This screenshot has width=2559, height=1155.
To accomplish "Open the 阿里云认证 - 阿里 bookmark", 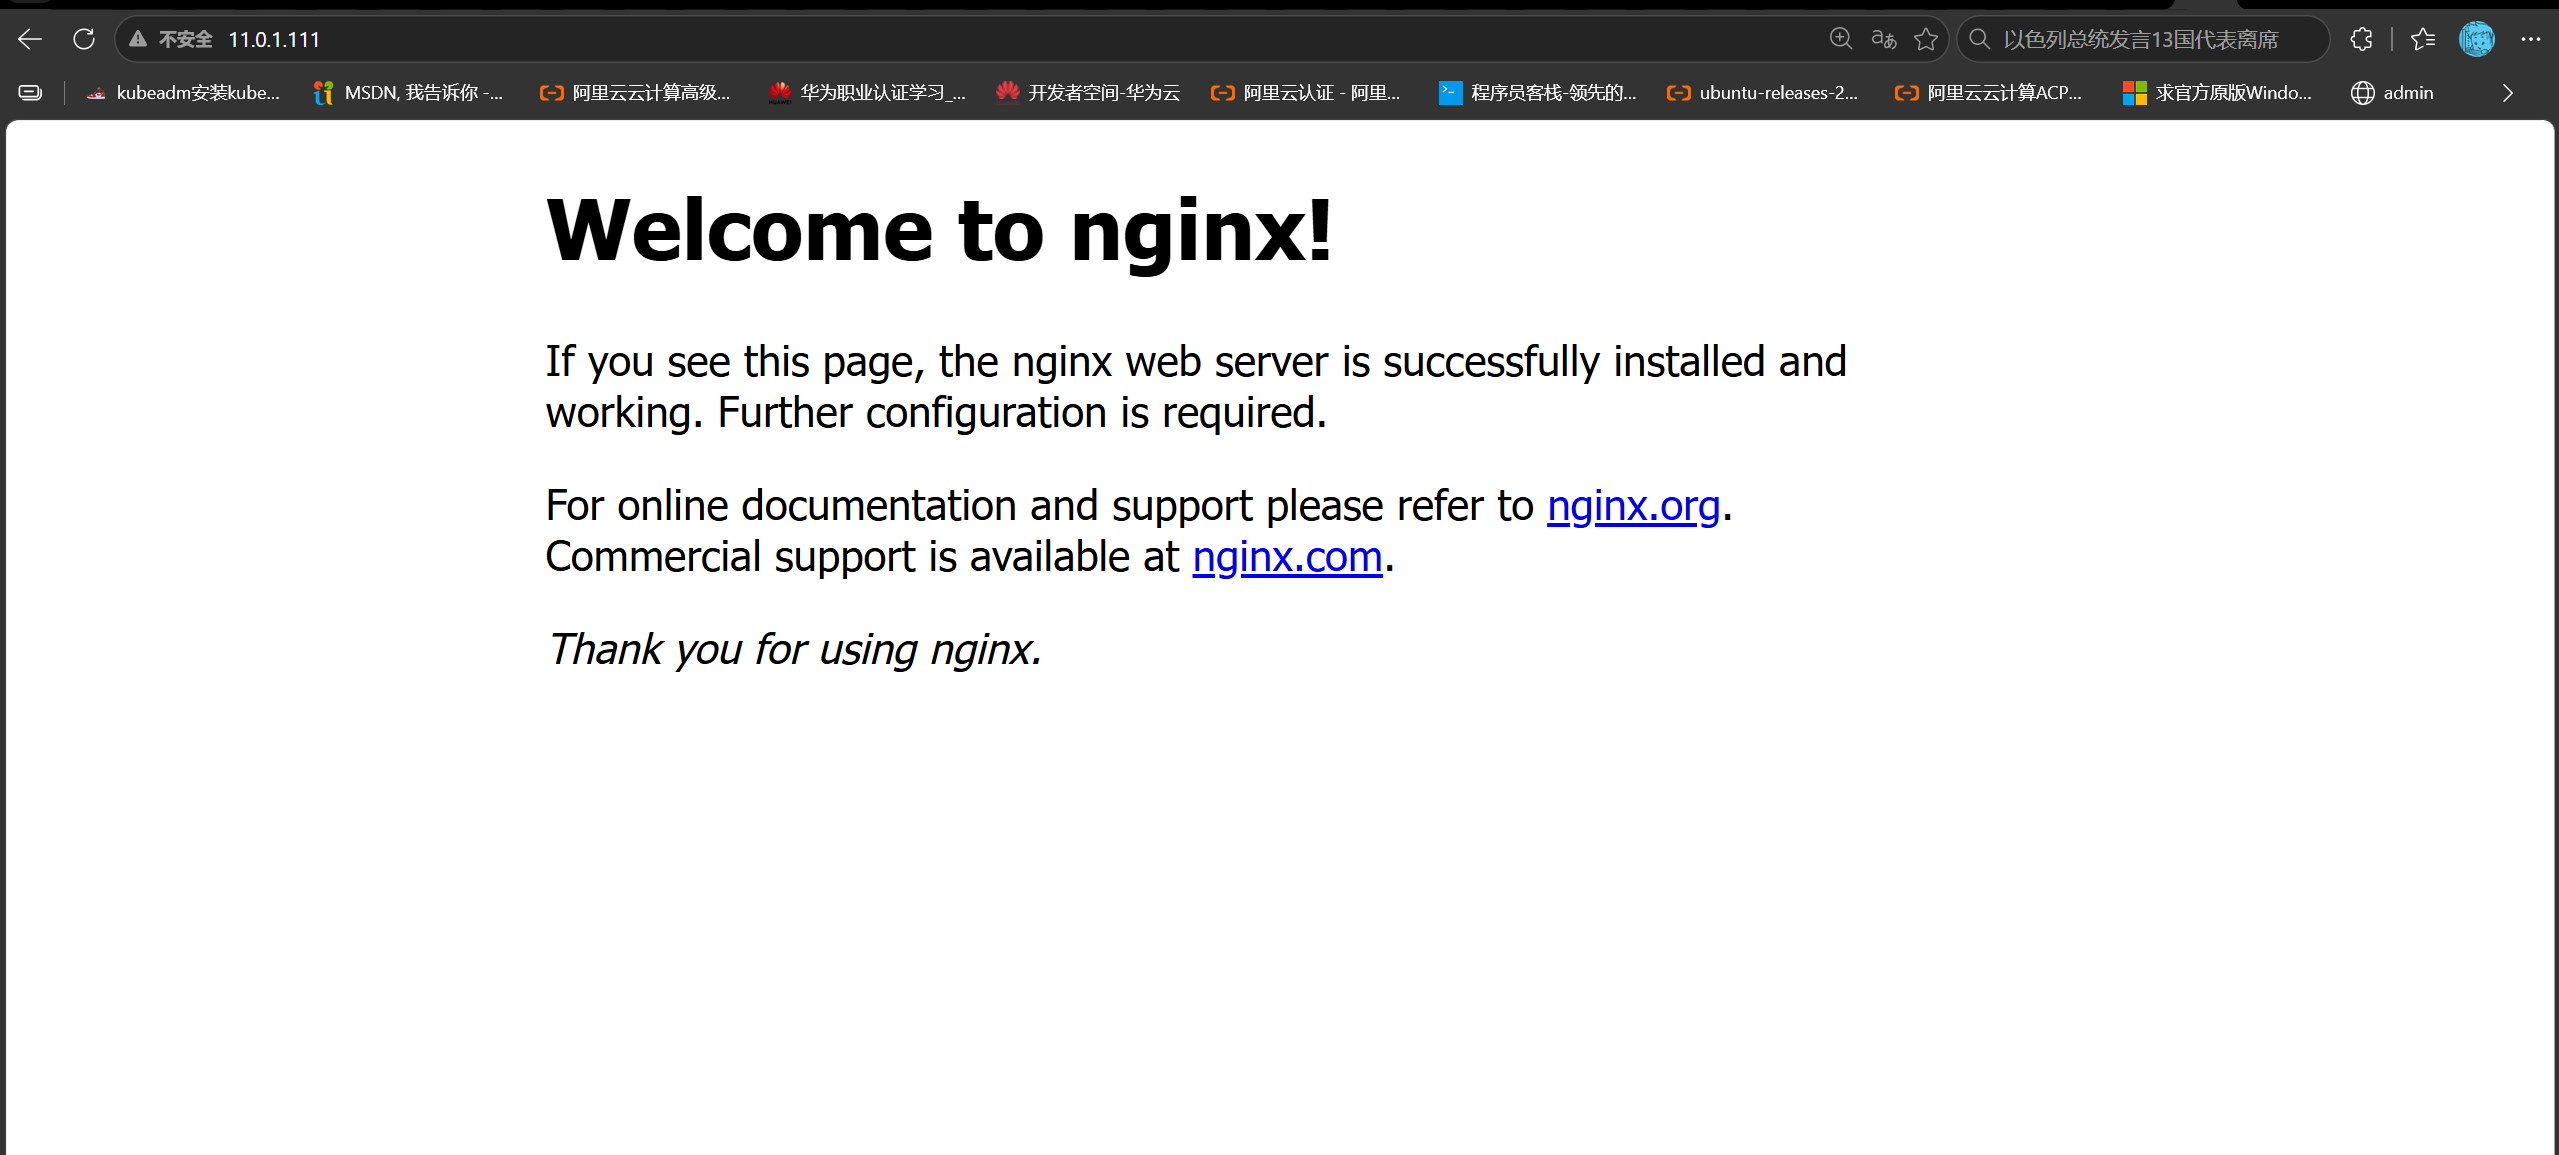I will pos(1306,93).
